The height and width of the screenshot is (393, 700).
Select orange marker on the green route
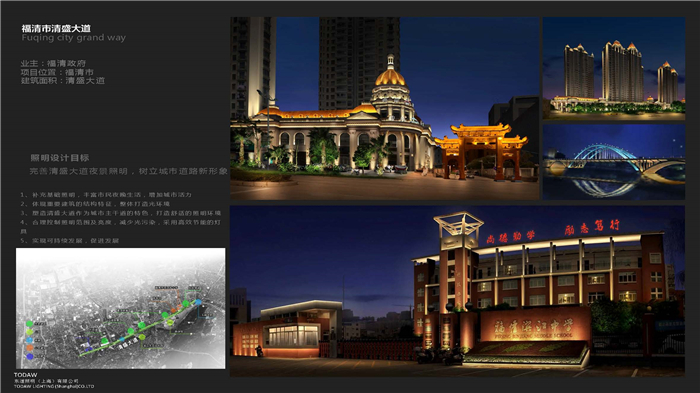click(x=173, y=310)
